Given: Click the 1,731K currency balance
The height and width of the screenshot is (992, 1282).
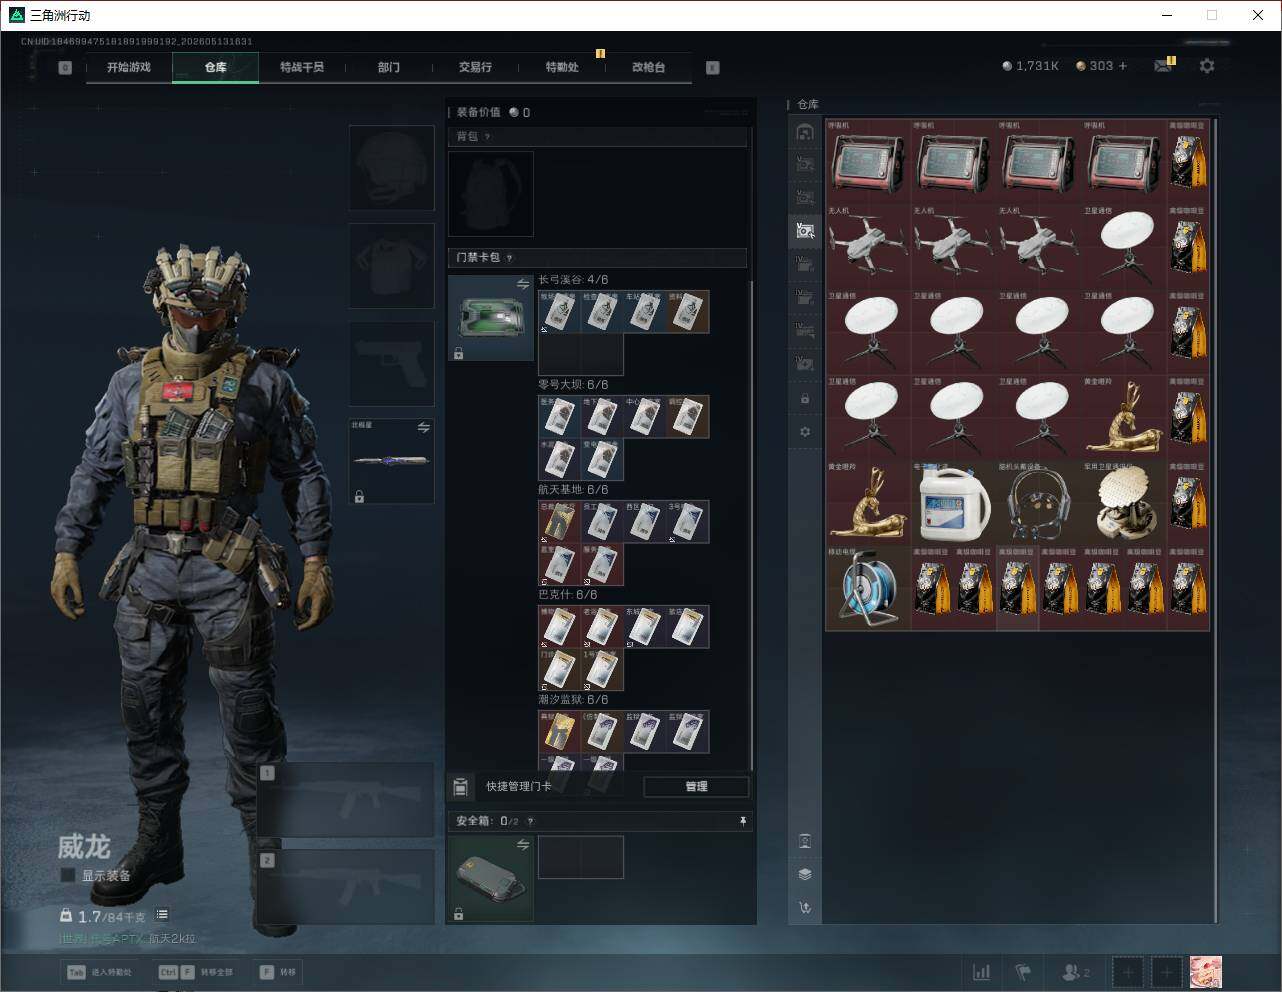Looking at the screenshot, I should click(1030, 66).
